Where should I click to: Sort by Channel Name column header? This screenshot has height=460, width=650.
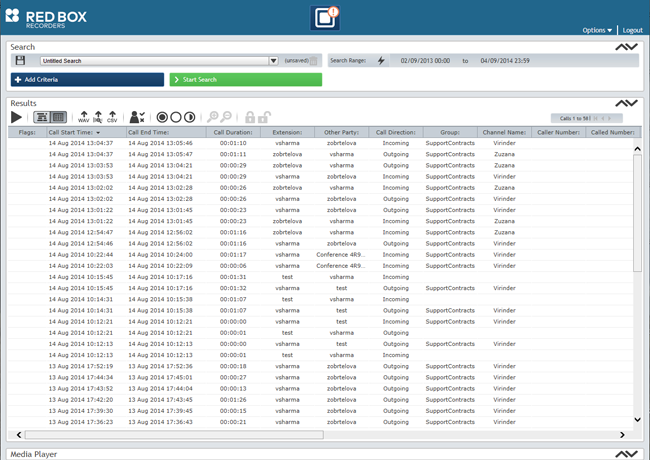504,133
